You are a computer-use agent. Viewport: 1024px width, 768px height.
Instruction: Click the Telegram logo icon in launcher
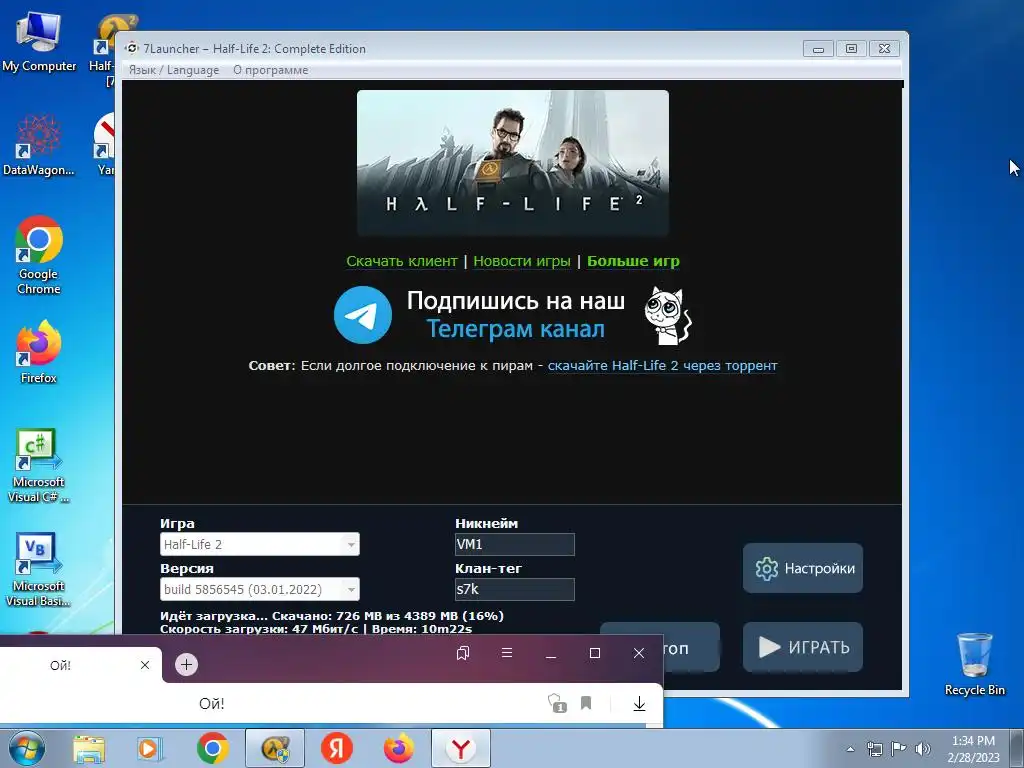(362, 315)
